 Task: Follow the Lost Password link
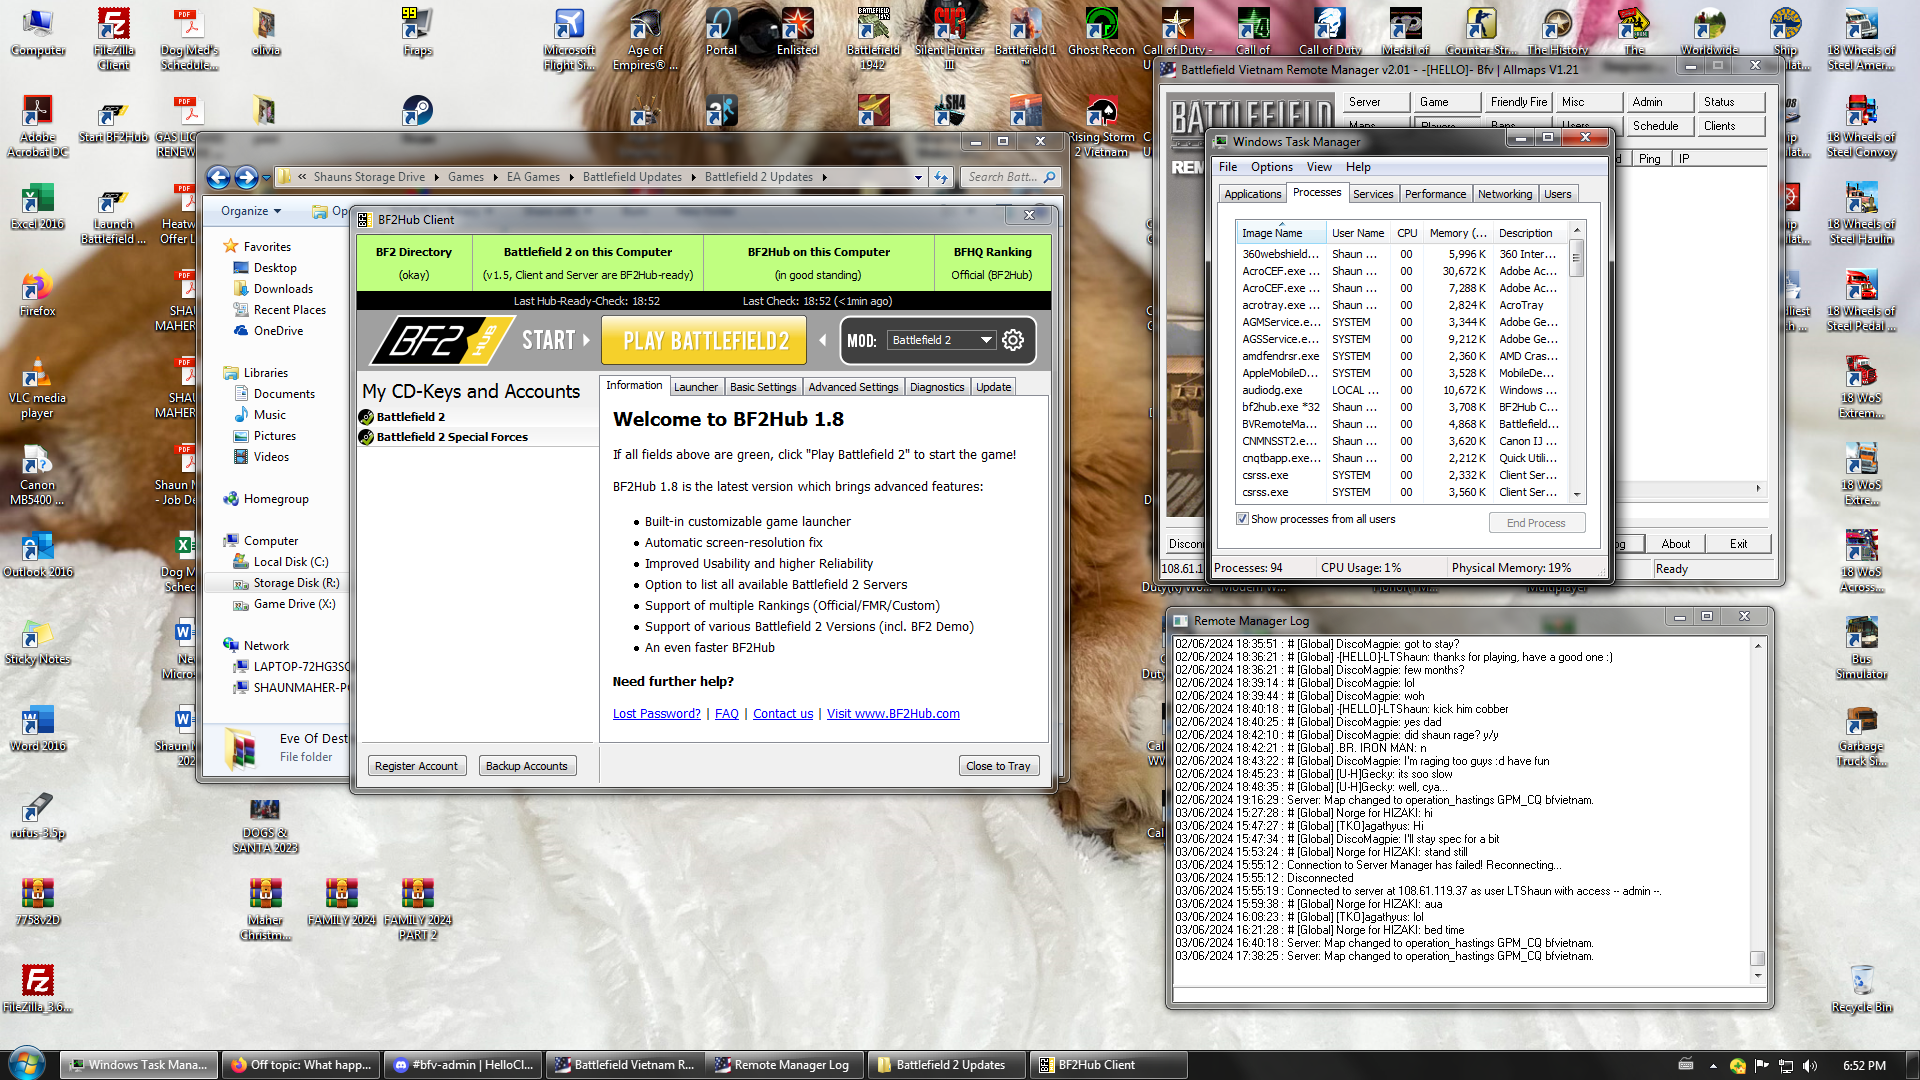point(656,713)
